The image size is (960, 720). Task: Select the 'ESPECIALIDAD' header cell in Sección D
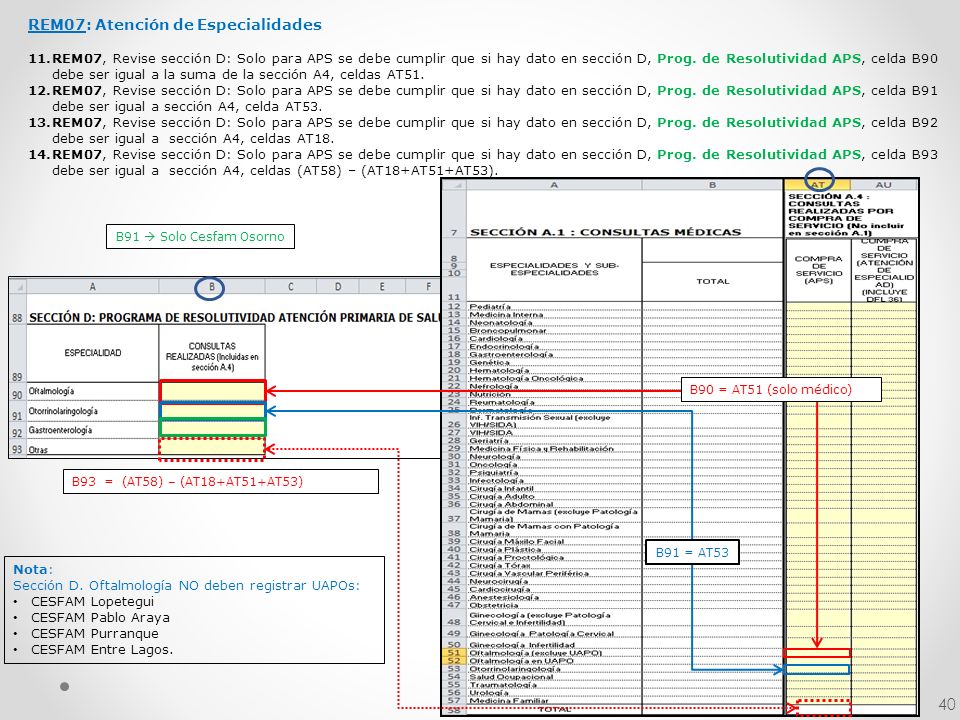pyautogui.click(x=92, y=353)
